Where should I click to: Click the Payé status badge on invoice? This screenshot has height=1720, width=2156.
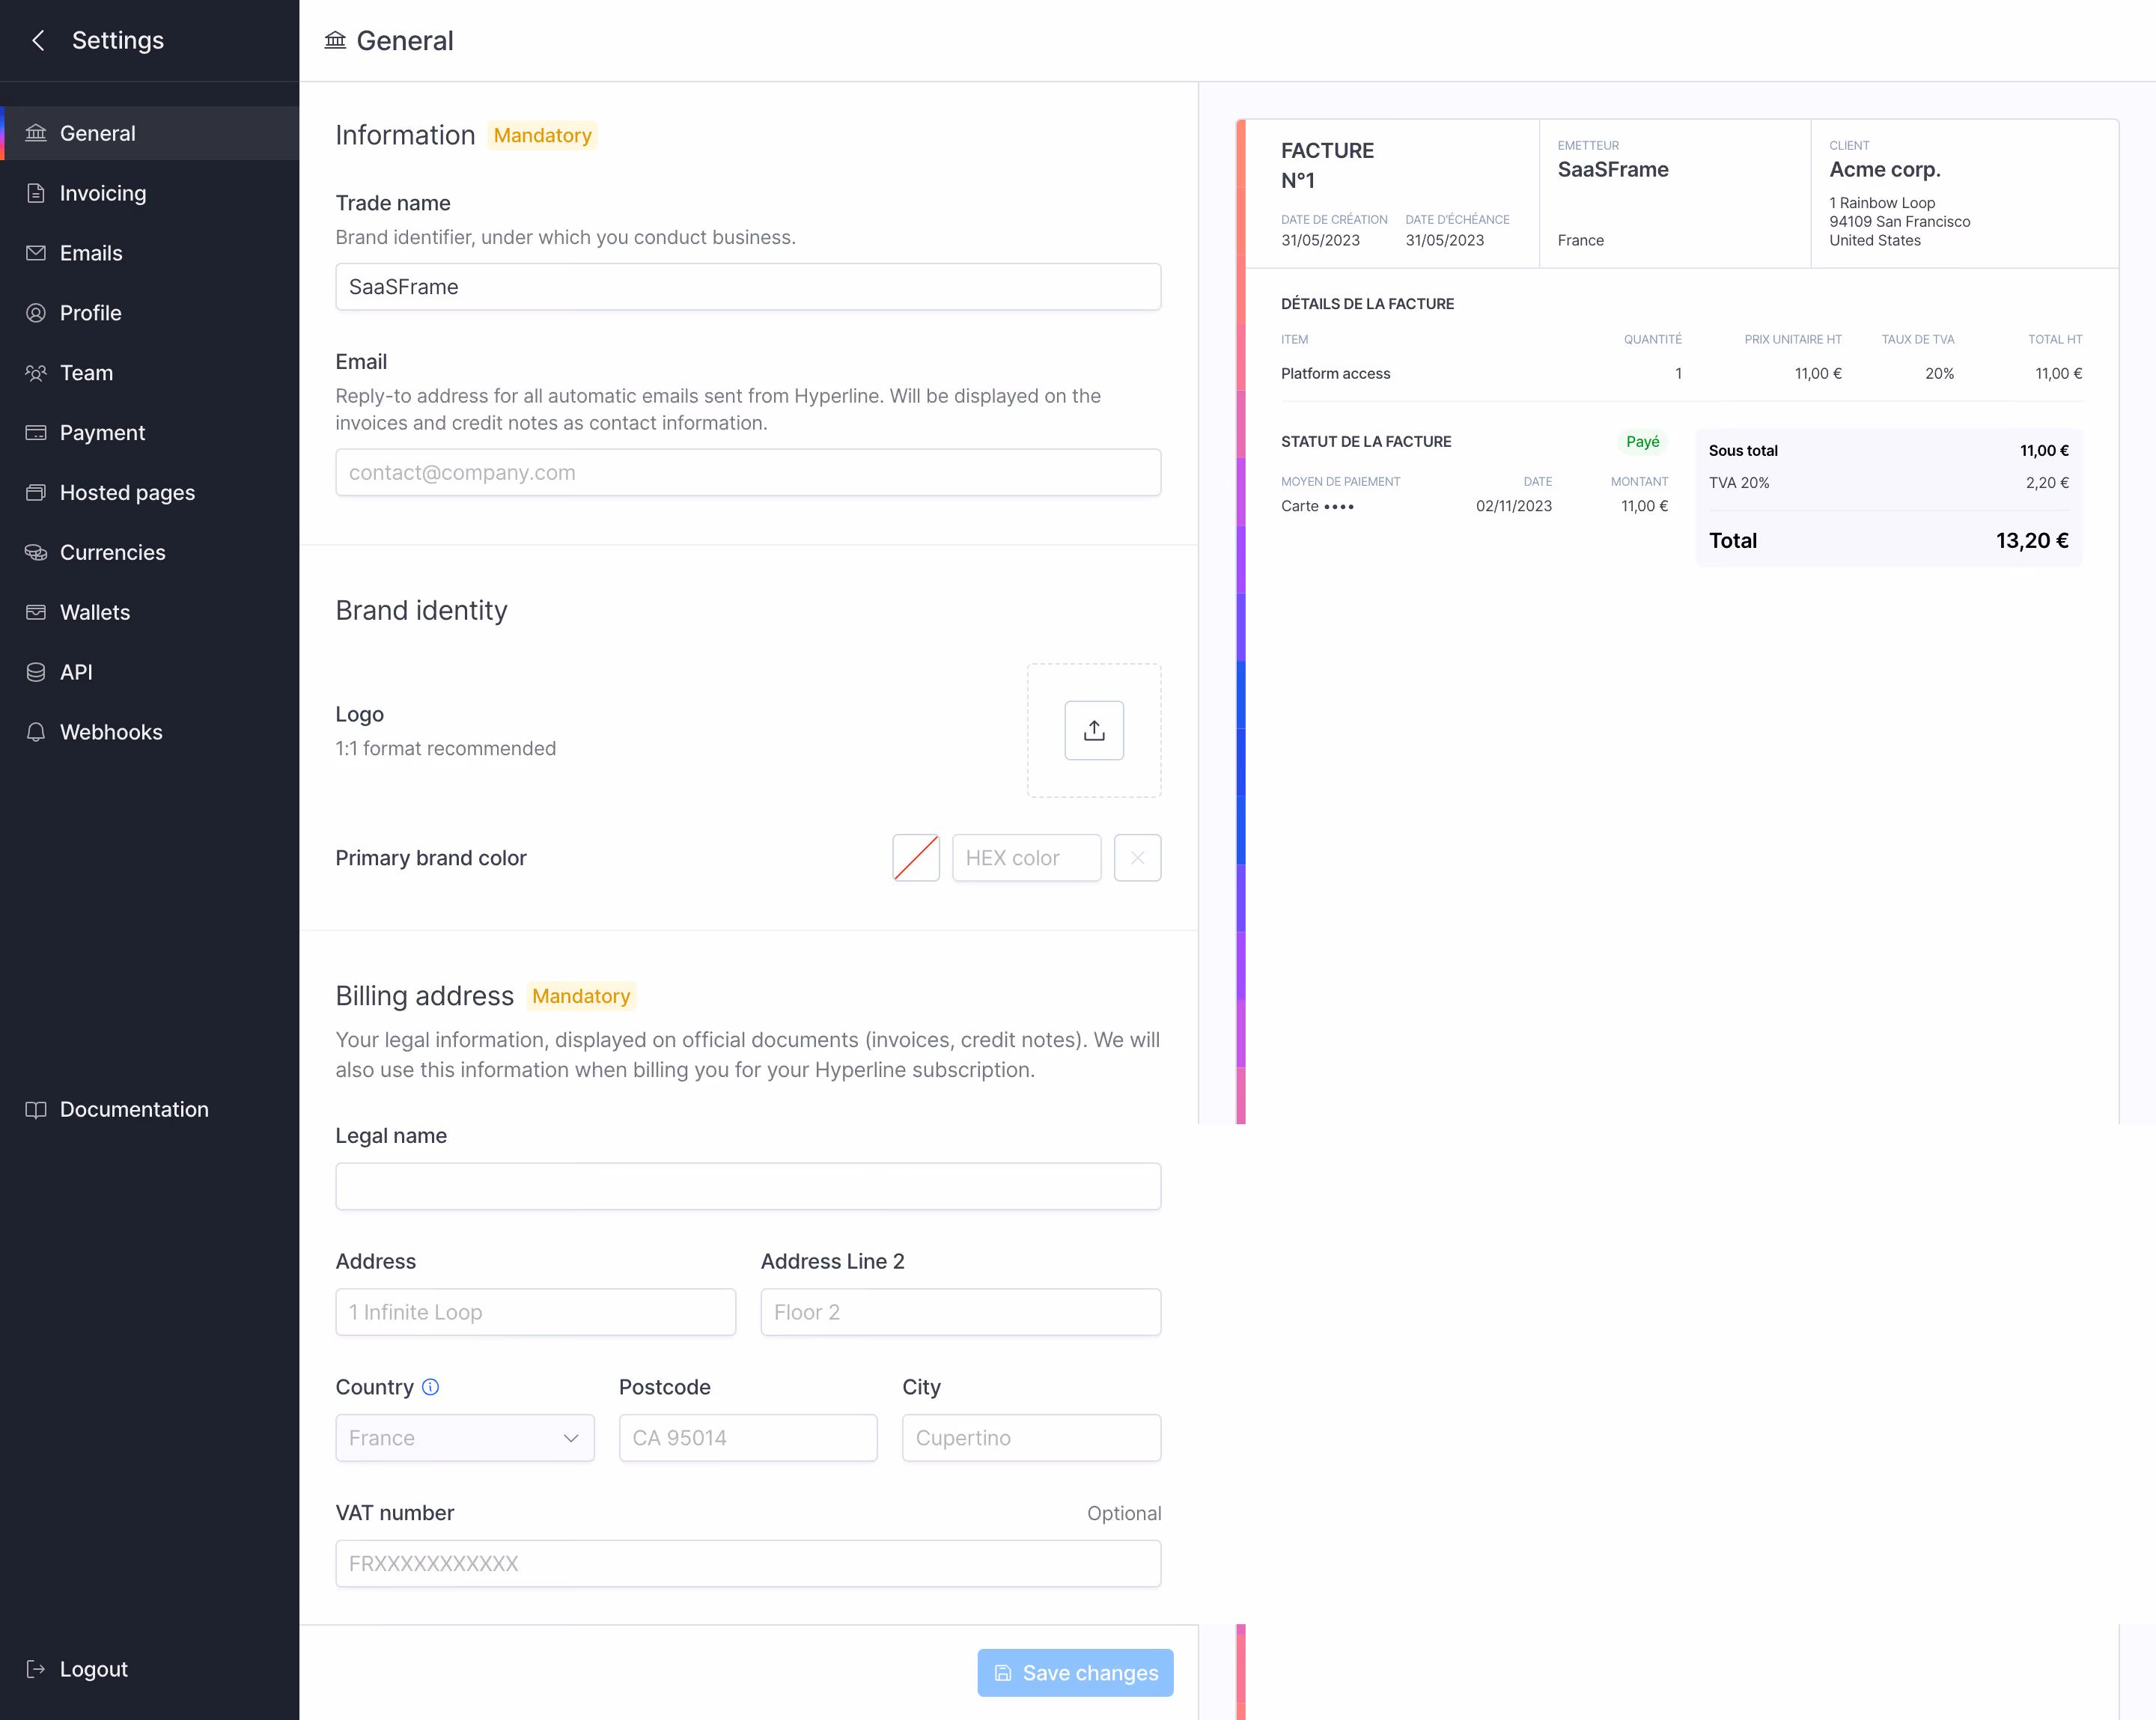click(x=1643, y=442)
